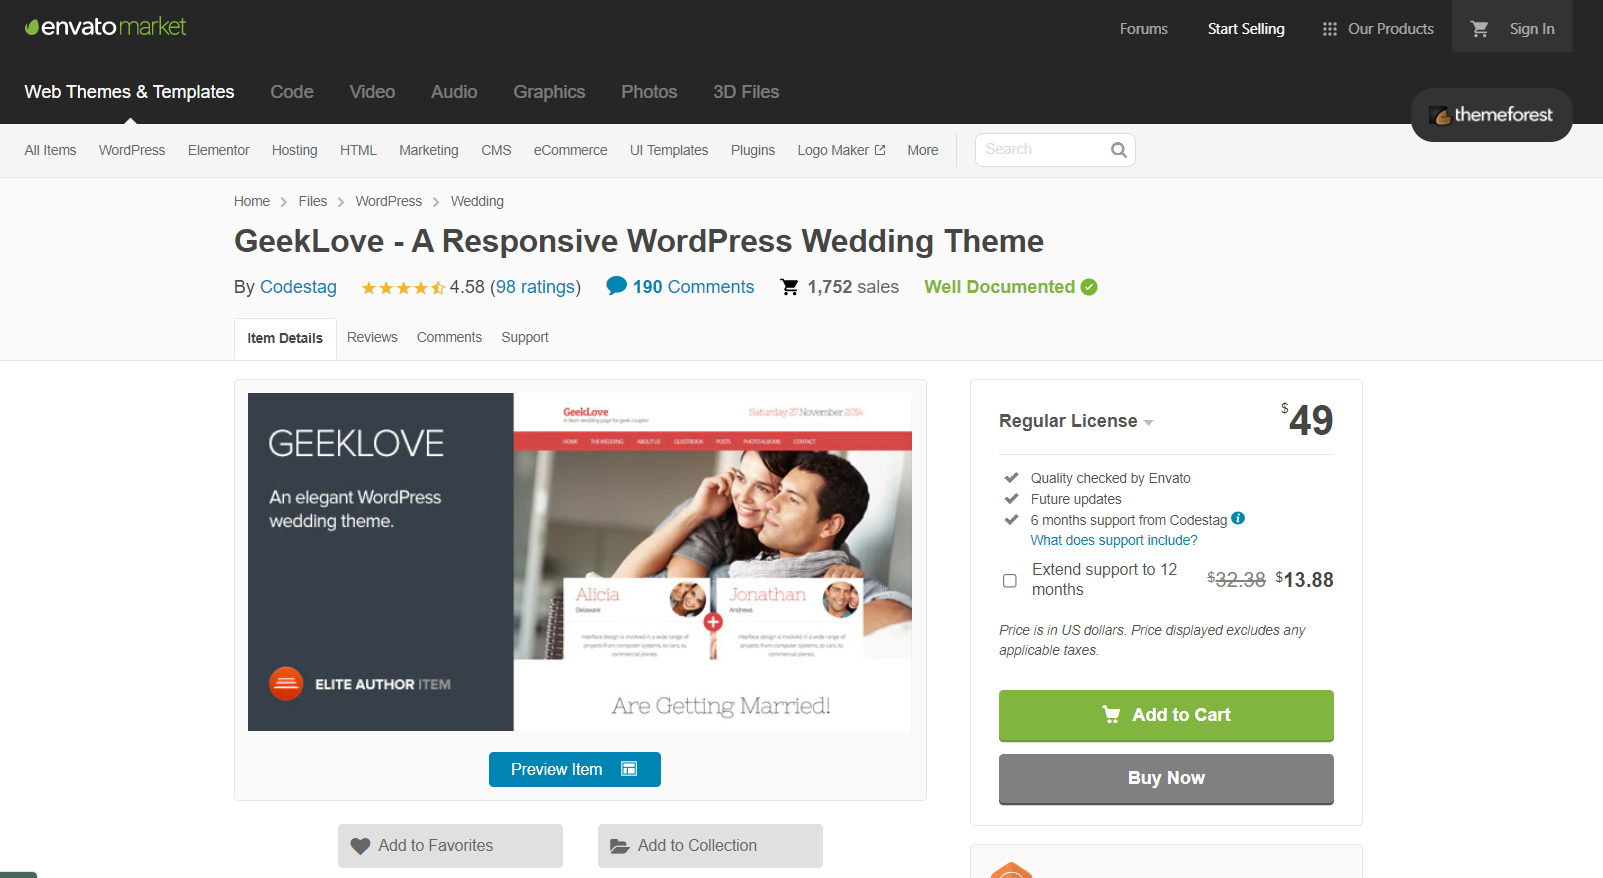Click Add to Favorites button

click(450, 846)
